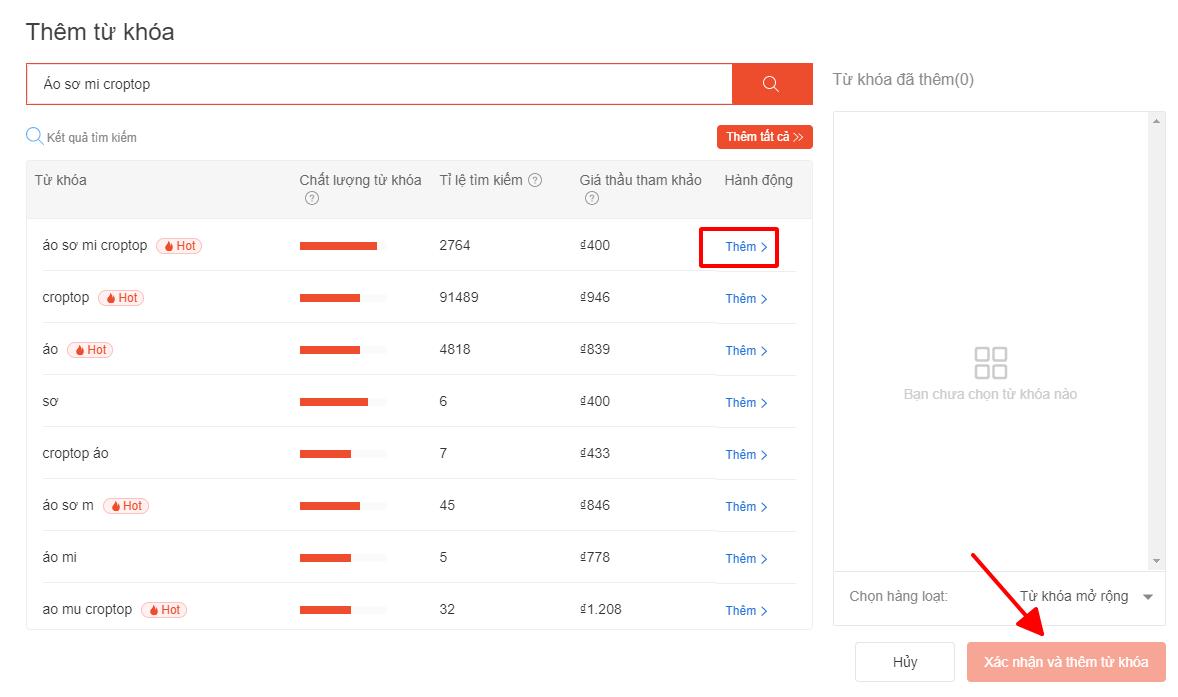Click "Xác nhận và thêm từ khóa" button

coord(1065,661)
